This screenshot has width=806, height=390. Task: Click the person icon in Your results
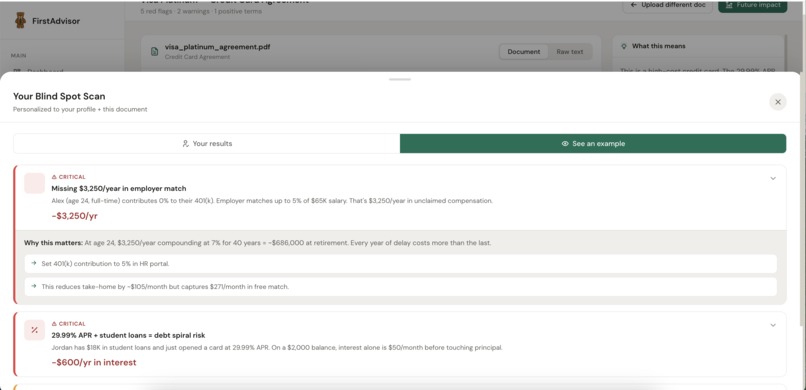[x=186, y=144]
